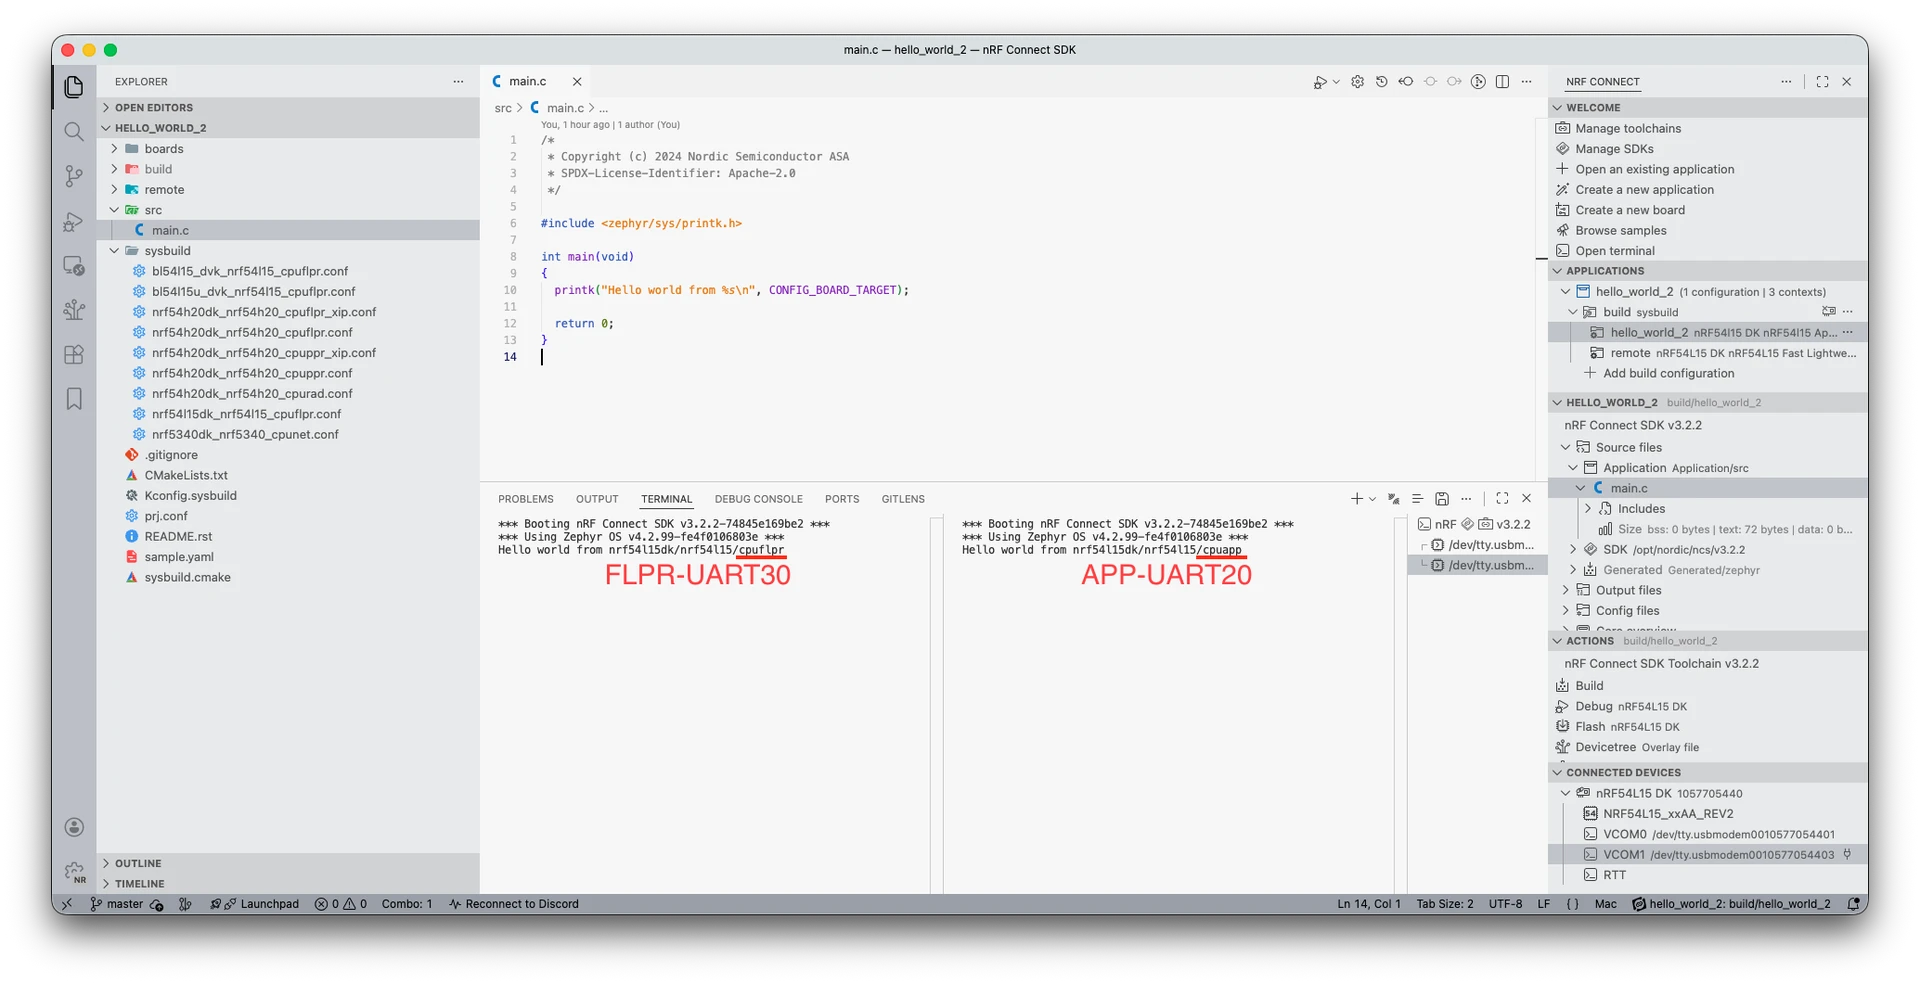This screenshot has height=983, width=1920.
Task: Switch to the DEBUG CONSOLE tab
Action: pyautogui.click(x=758, y=499)
